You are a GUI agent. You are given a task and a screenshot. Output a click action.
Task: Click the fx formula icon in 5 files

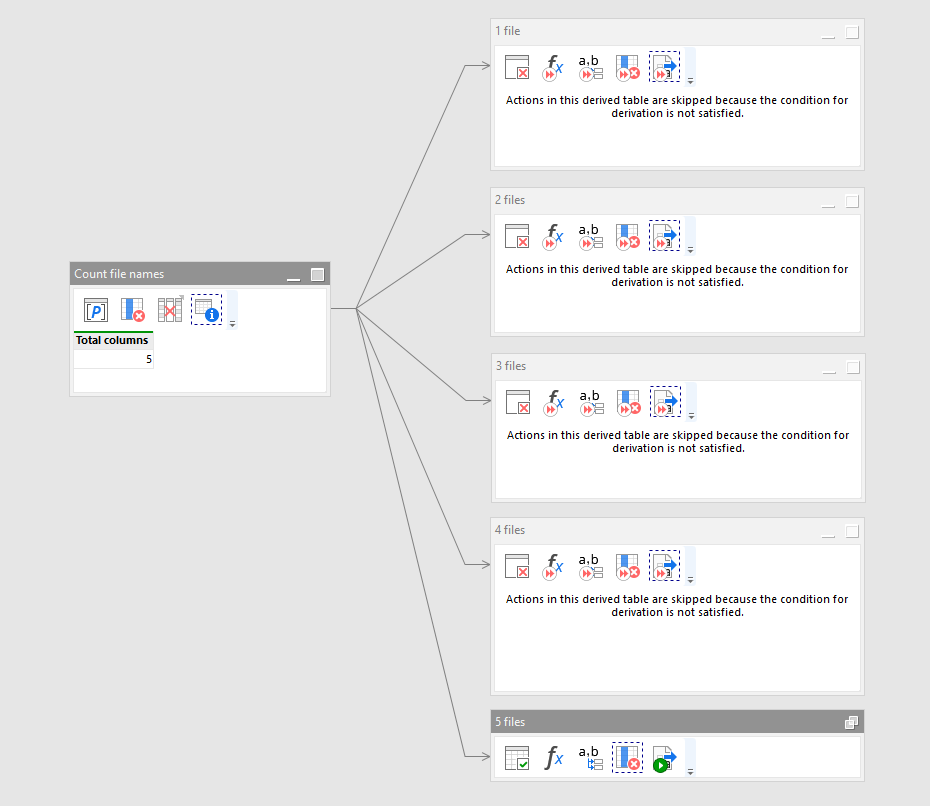tap(553, 758)
